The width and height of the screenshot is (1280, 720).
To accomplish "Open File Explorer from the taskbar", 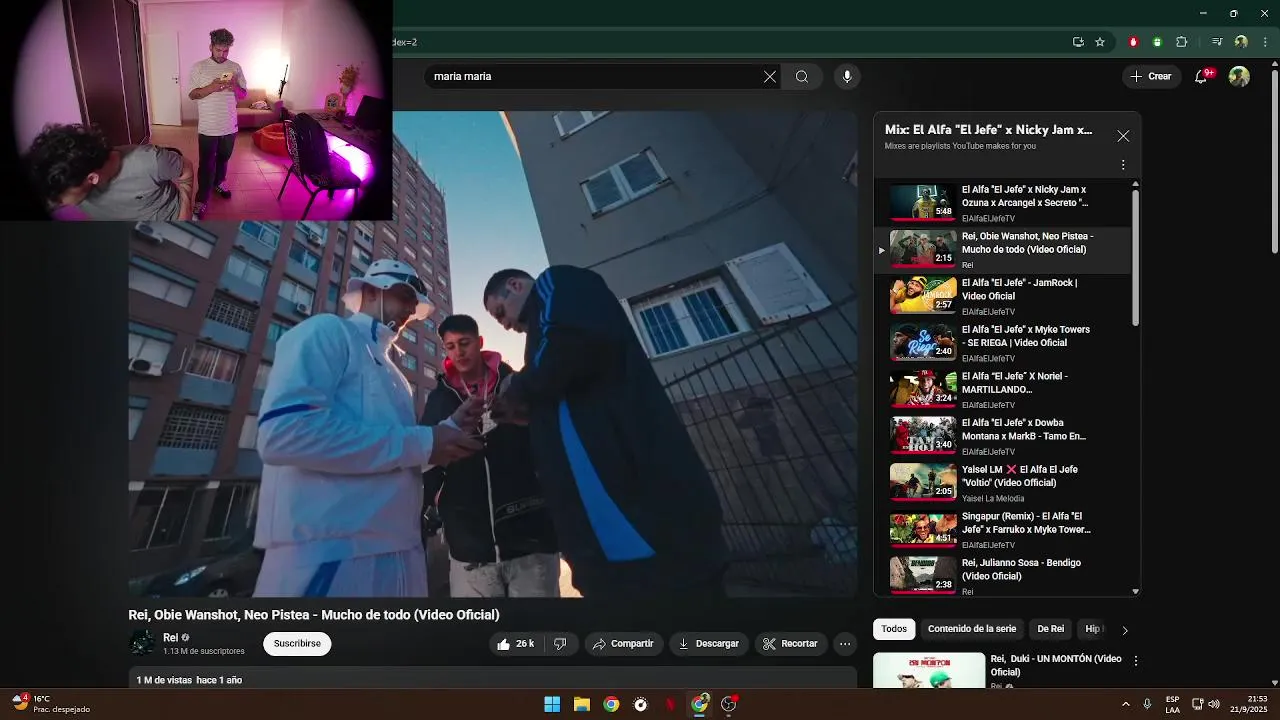I will tap(581, 704).
